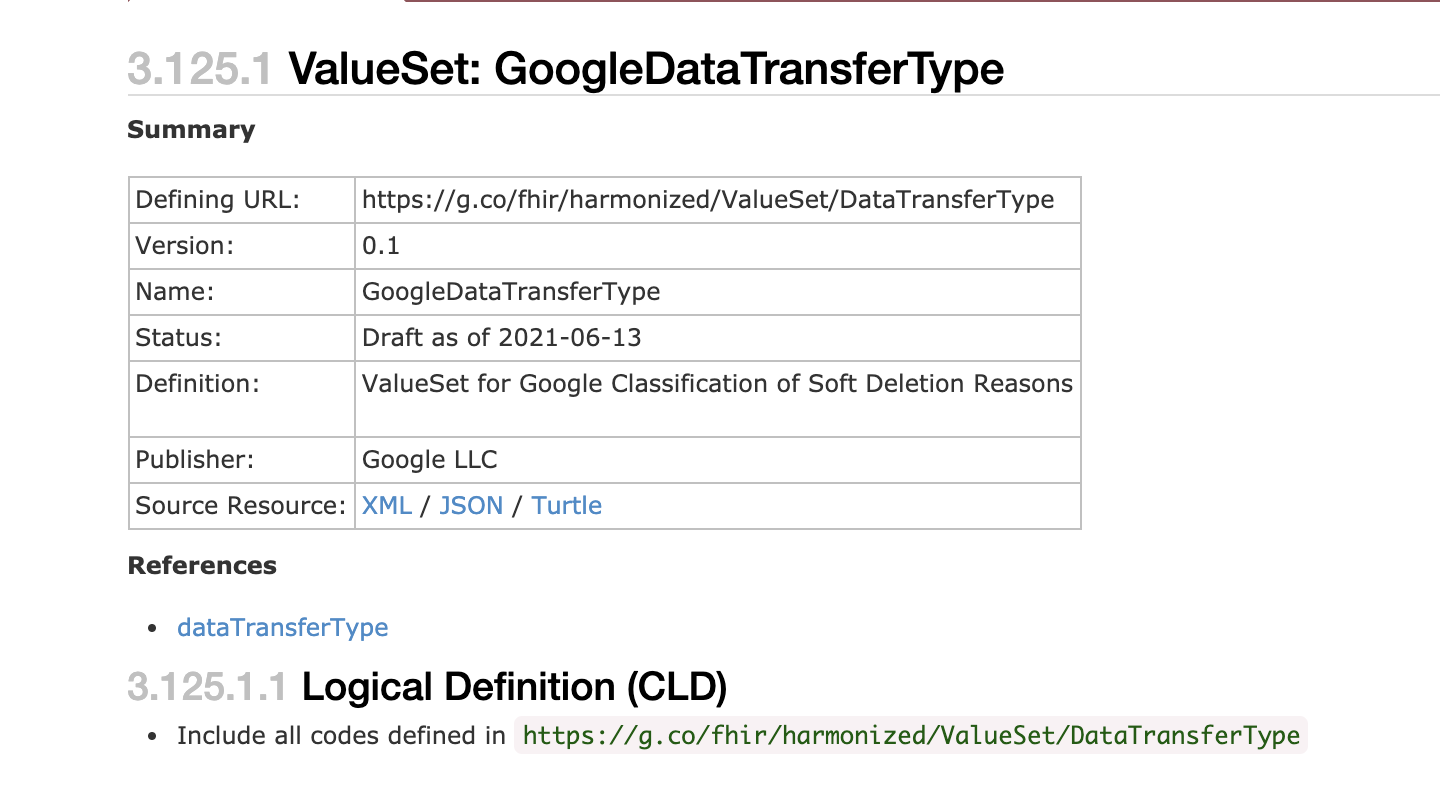Click the green DataTransferType code URL
The image size is (1440, 810).
911,737
